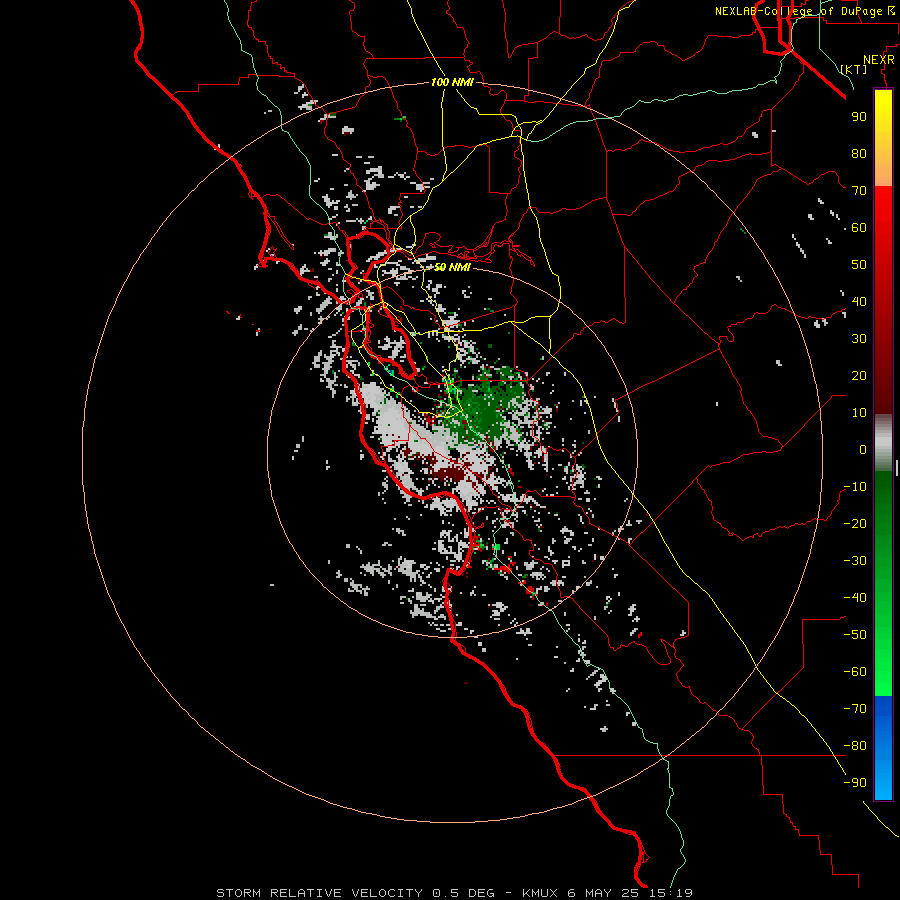Click the STORM RELATIVE VELOCITY caption text
The image size is (900, 900).
(x=321, y=893)
